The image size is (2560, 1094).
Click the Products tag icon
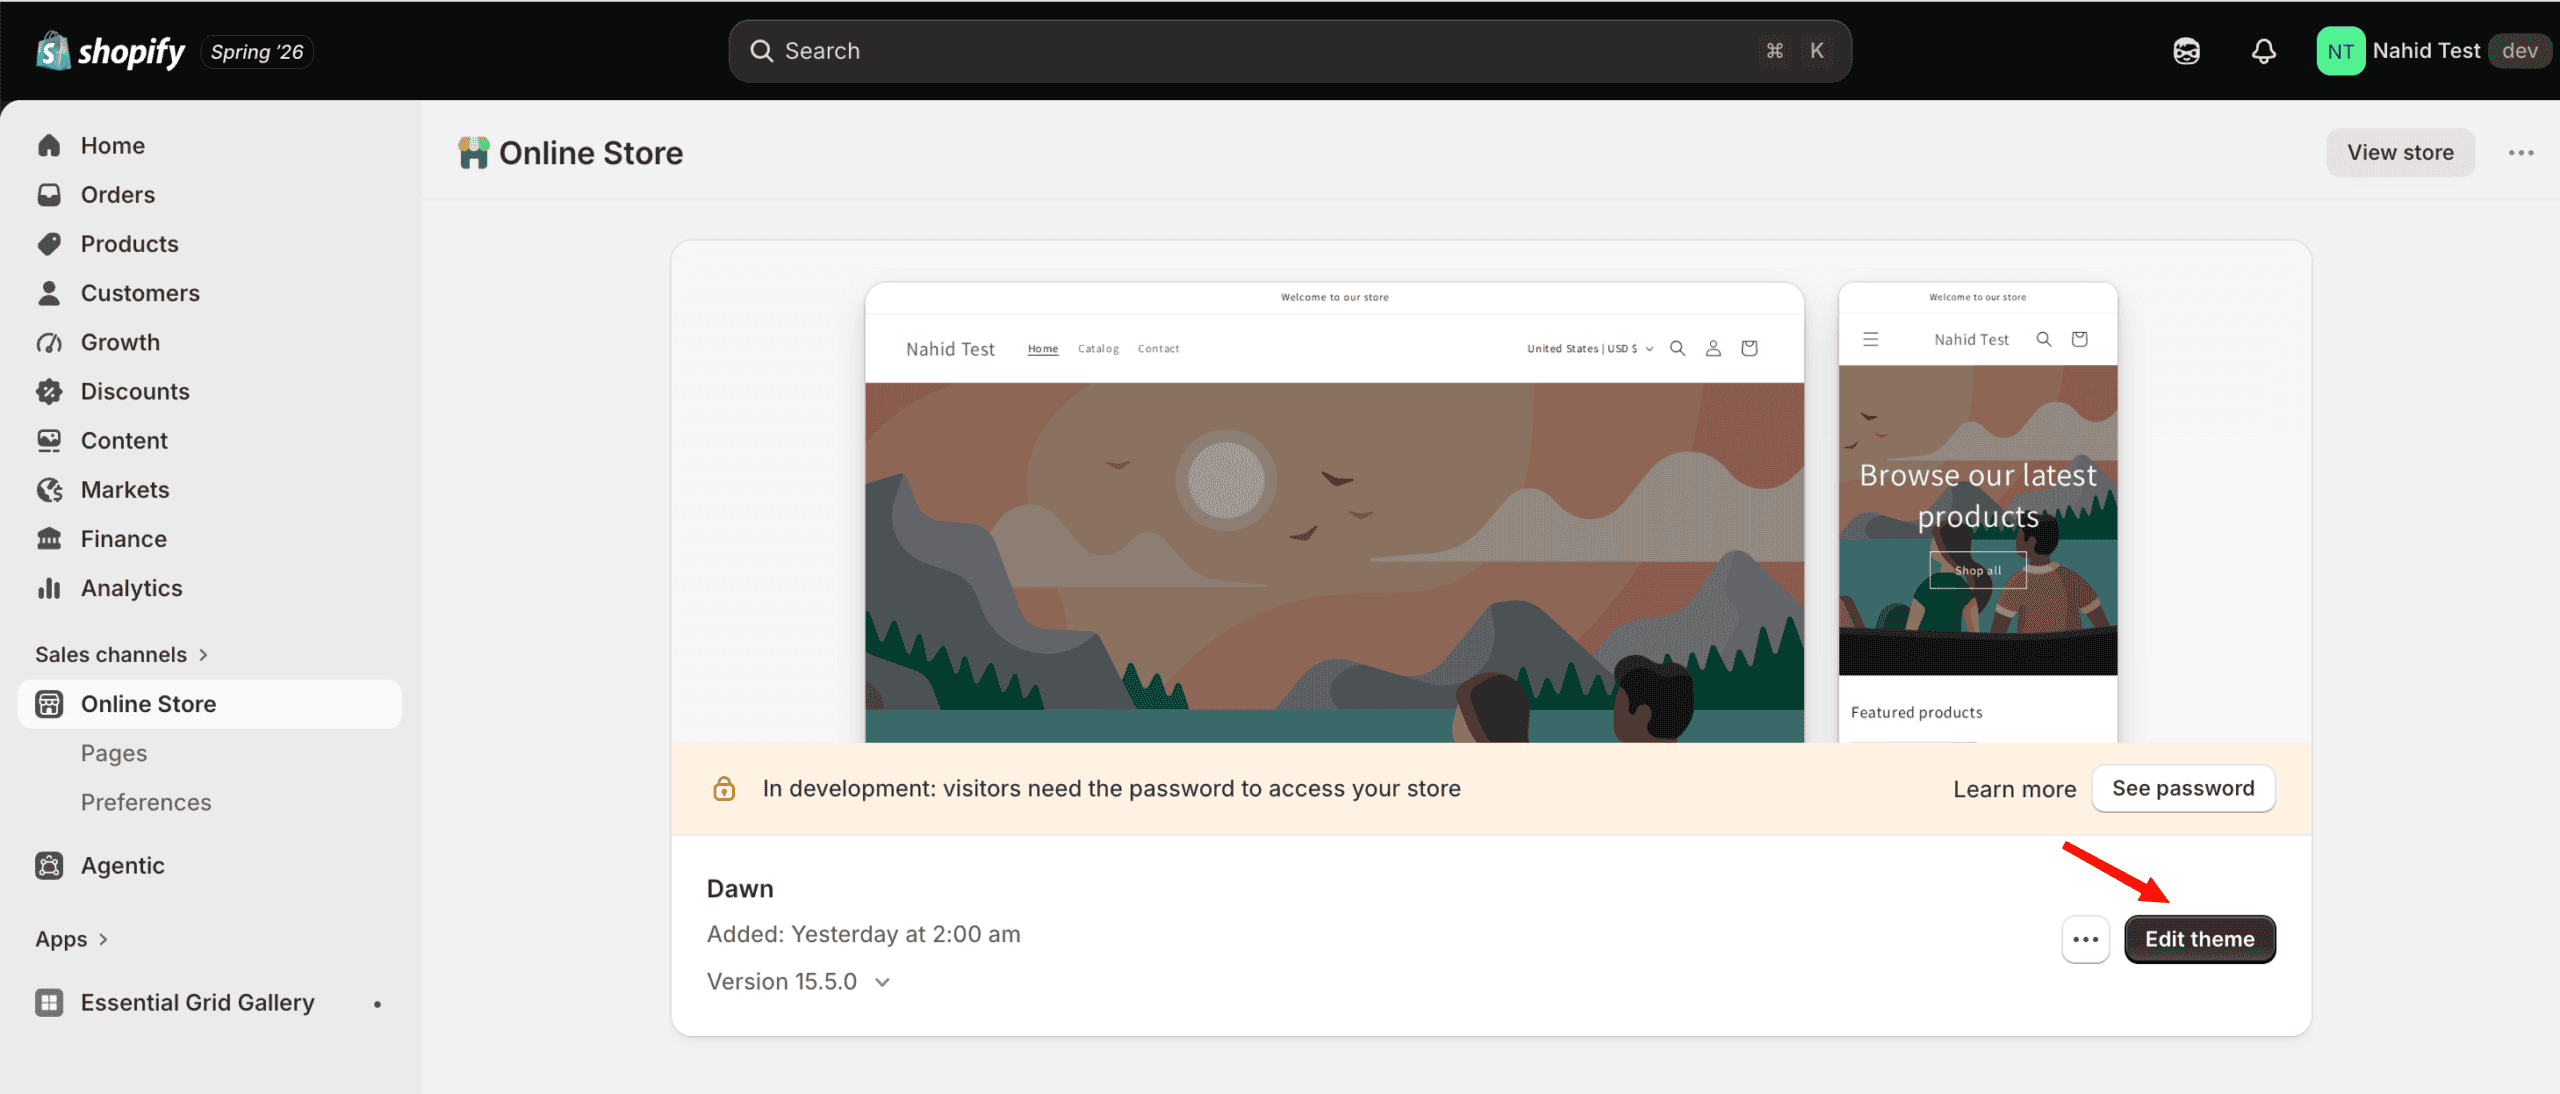coord(49,244)
